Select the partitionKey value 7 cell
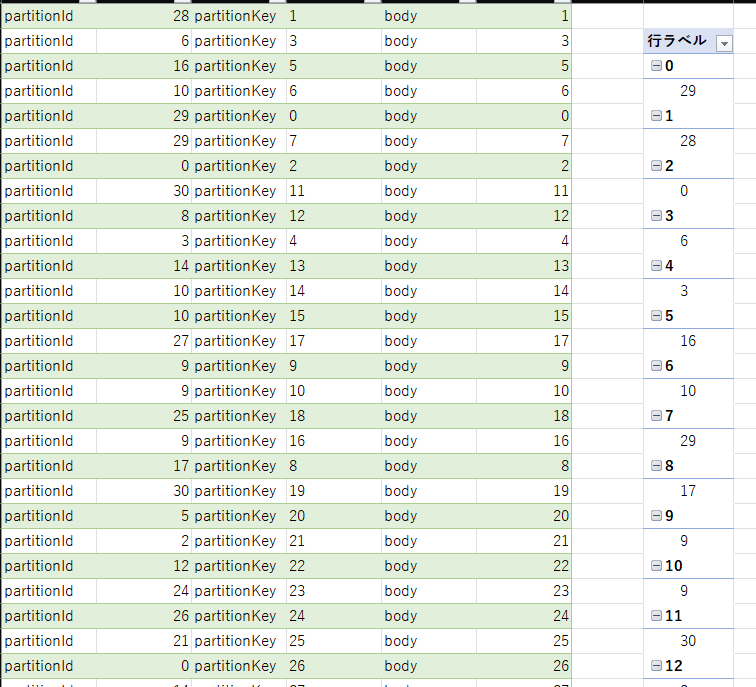756x687 pixels. 334,141
